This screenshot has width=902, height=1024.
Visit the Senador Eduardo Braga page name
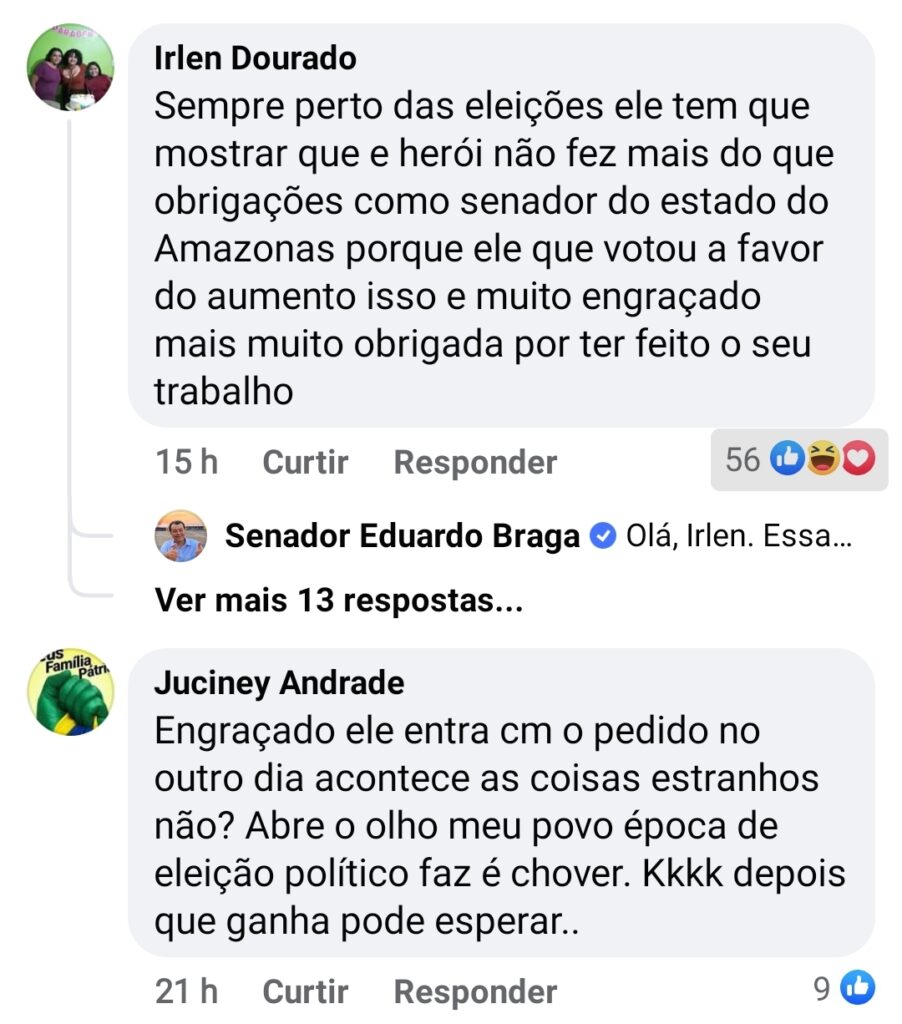pos(402,537)
